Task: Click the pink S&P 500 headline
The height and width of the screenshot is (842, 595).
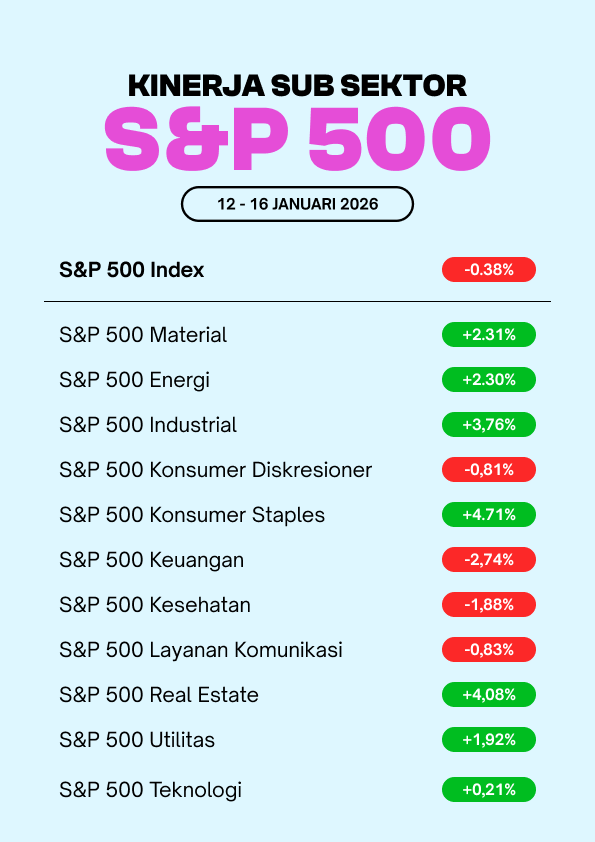Action: pos(297,139)
